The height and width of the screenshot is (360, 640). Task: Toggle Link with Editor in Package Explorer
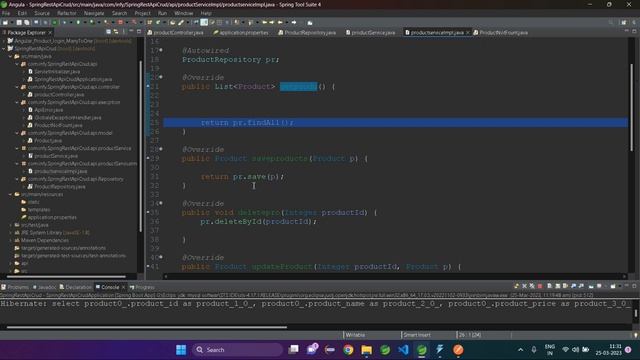[116, 32]
